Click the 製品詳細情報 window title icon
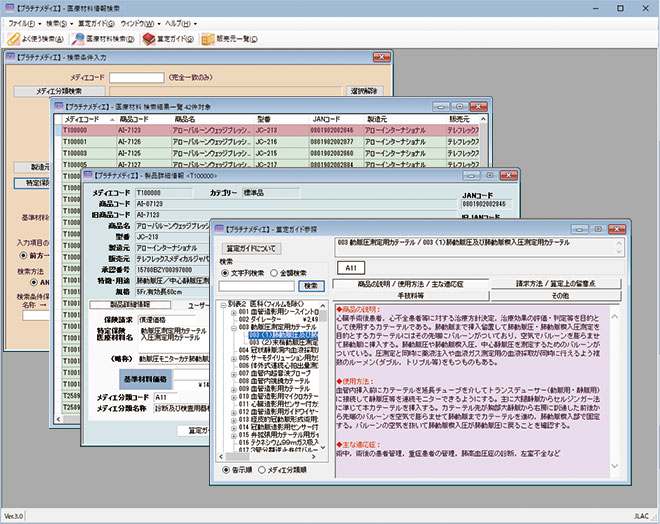 point(88,175)
